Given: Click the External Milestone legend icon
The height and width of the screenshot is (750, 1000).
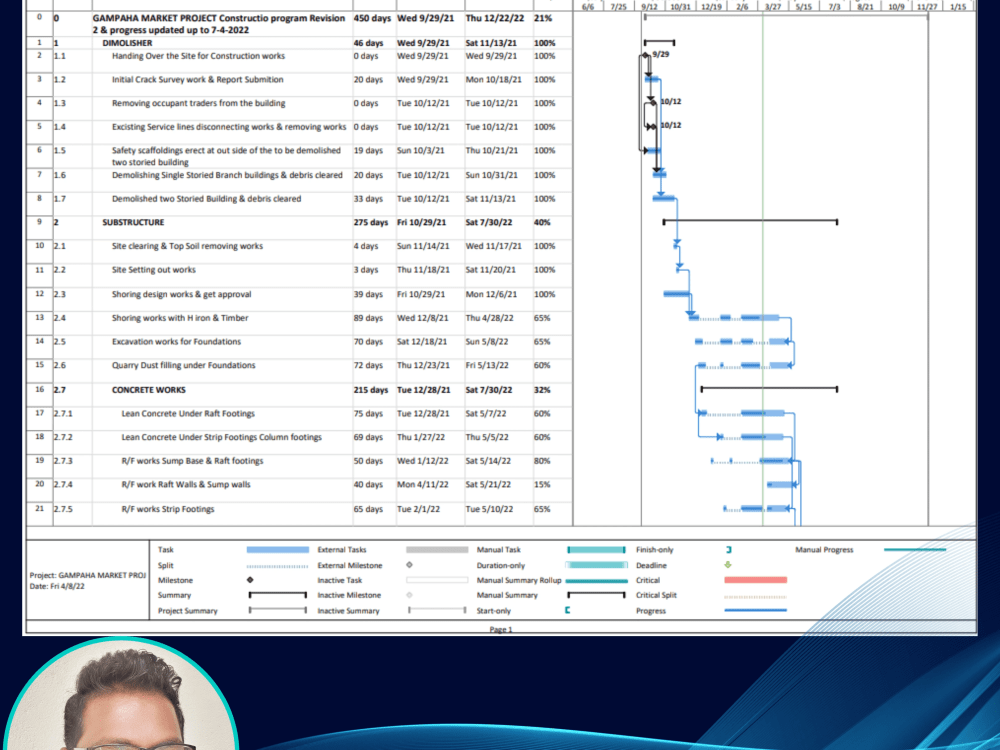Looking at the screenshot, I should (x=409, y=565).
